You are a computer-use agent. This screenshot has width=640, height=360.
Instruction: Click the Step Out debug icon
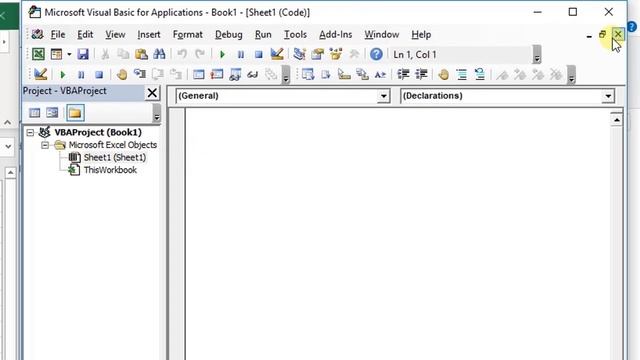point(176,74)
